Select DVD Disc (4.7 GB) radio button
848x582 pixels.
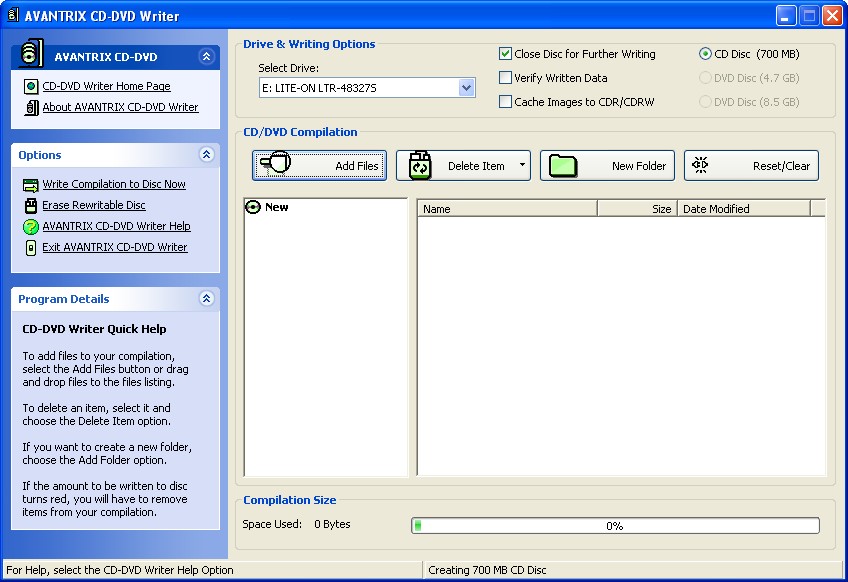pyautogui.click(x=705, y=78)
